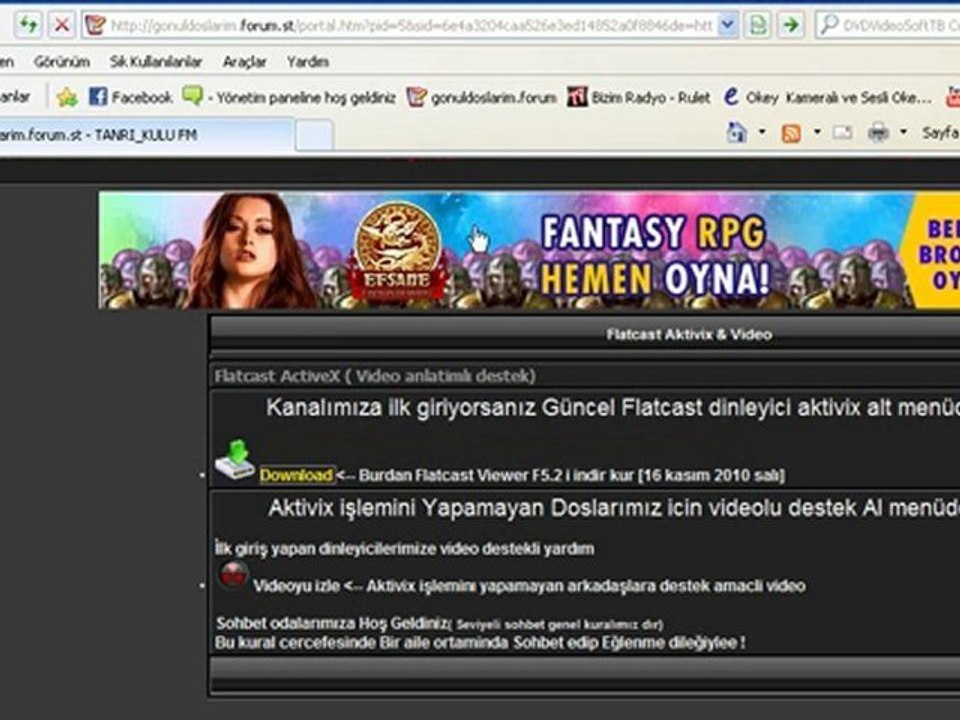960x720 pixels.
Task: Open the Sayfa menu in command bar
Action: (940, 132)
